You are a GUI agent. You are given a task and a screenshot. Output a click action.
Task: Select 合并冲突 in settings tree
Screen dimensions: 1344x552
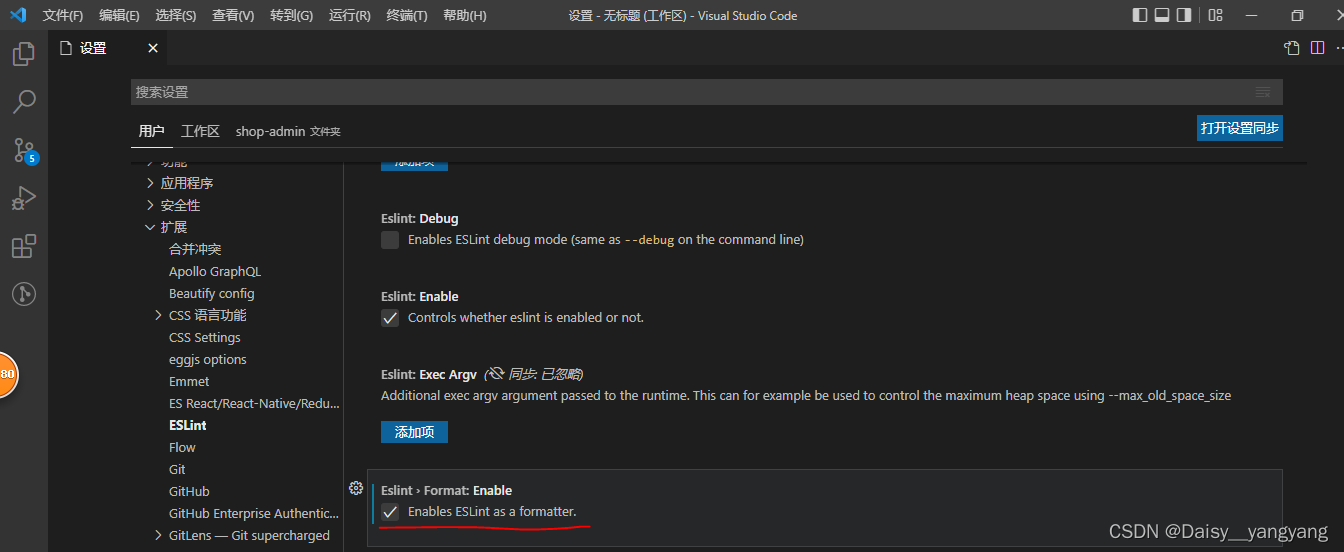tap(195, 249)
